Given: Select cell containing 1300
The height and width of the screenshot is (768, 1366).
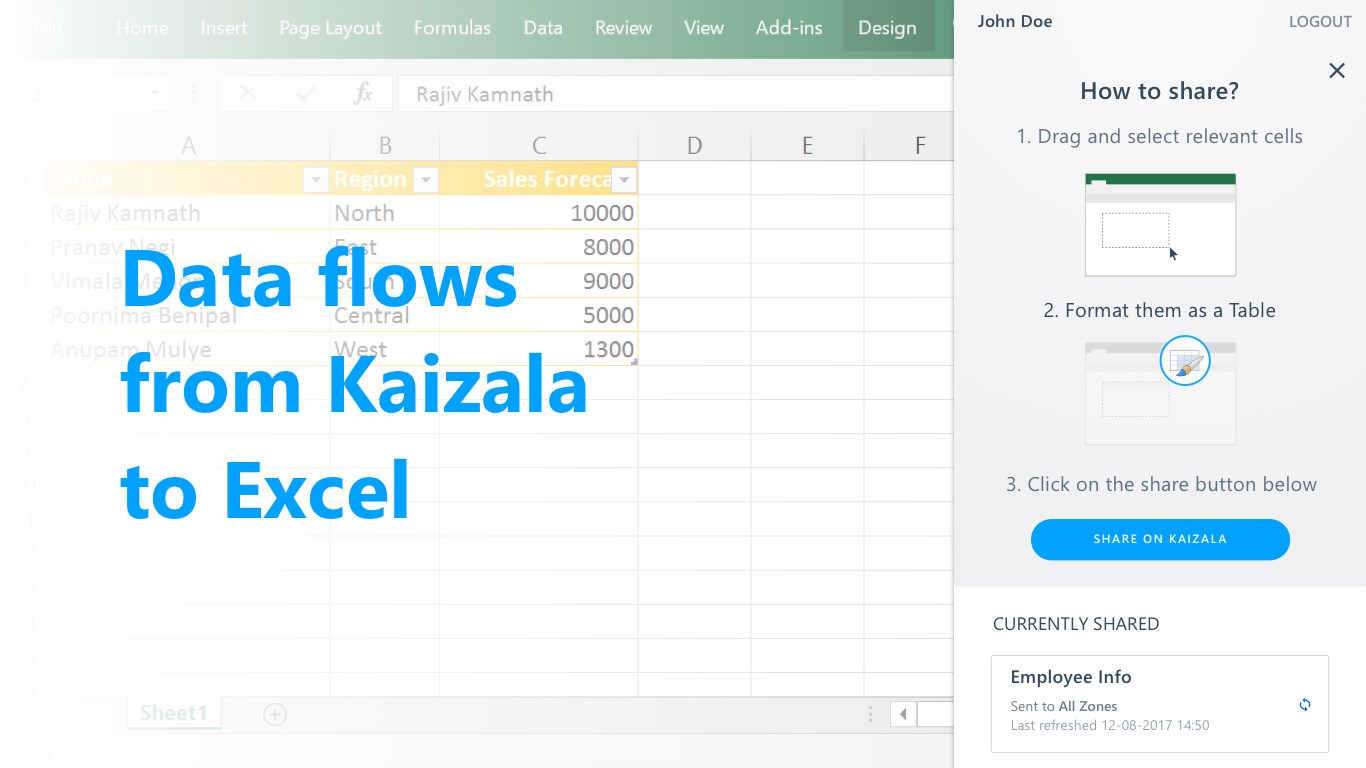Looking at the screenshot, I should pyautogui.click(x=539, y=349).
